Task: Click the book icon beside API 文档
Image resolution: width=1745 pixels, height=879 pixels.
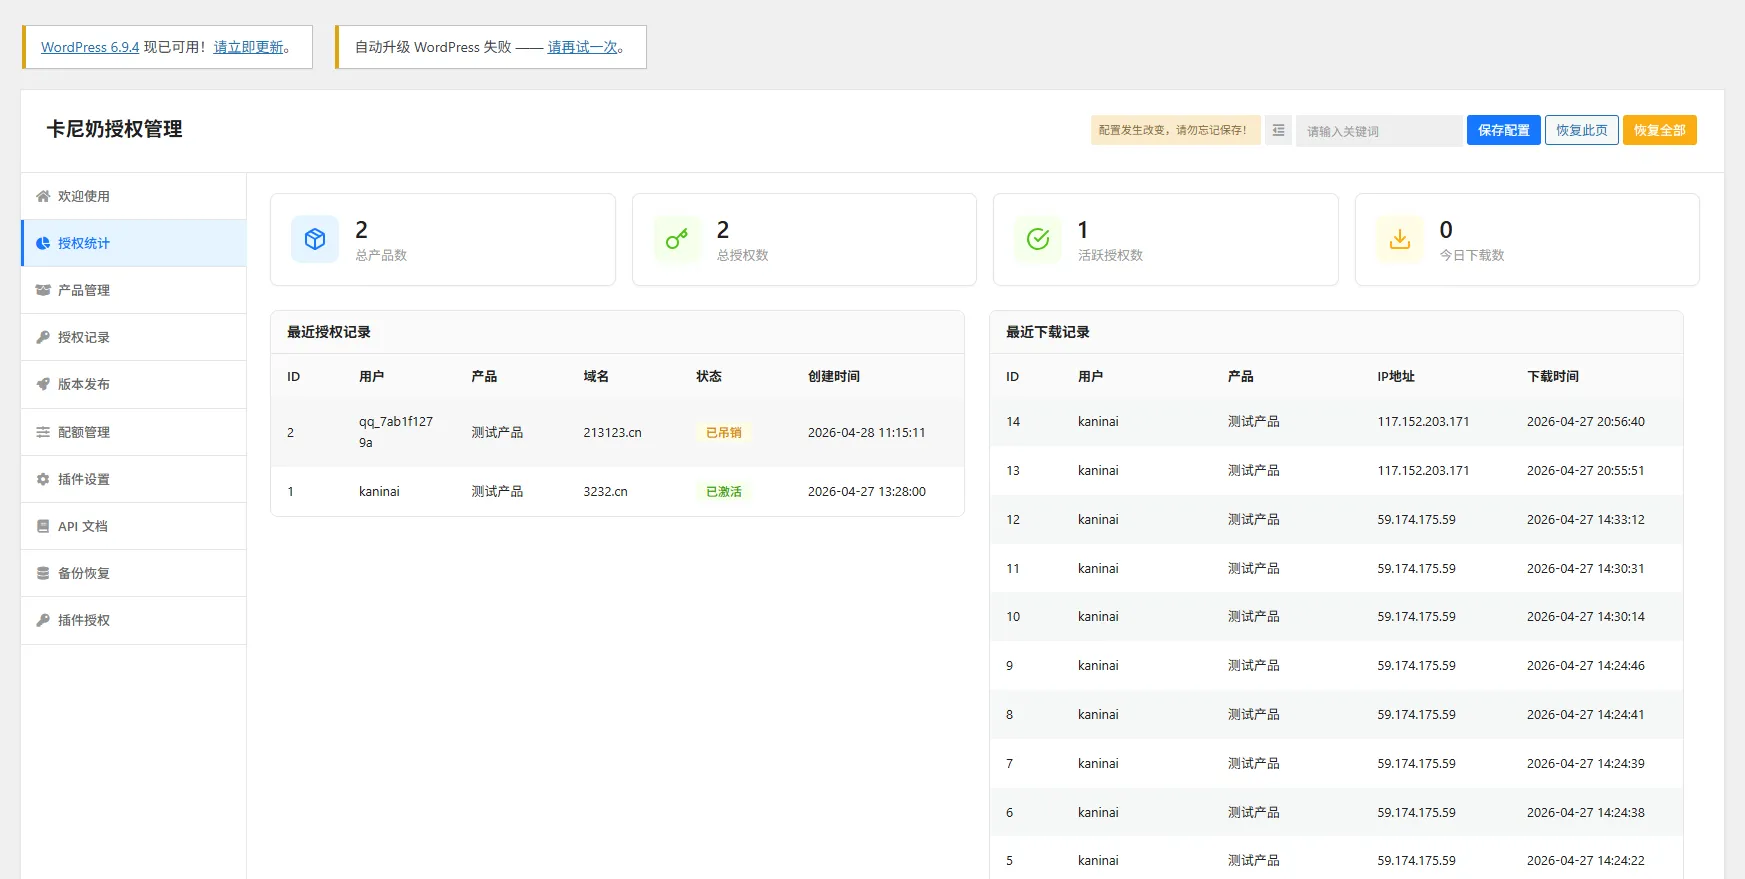Action: (x=43, y=526)
